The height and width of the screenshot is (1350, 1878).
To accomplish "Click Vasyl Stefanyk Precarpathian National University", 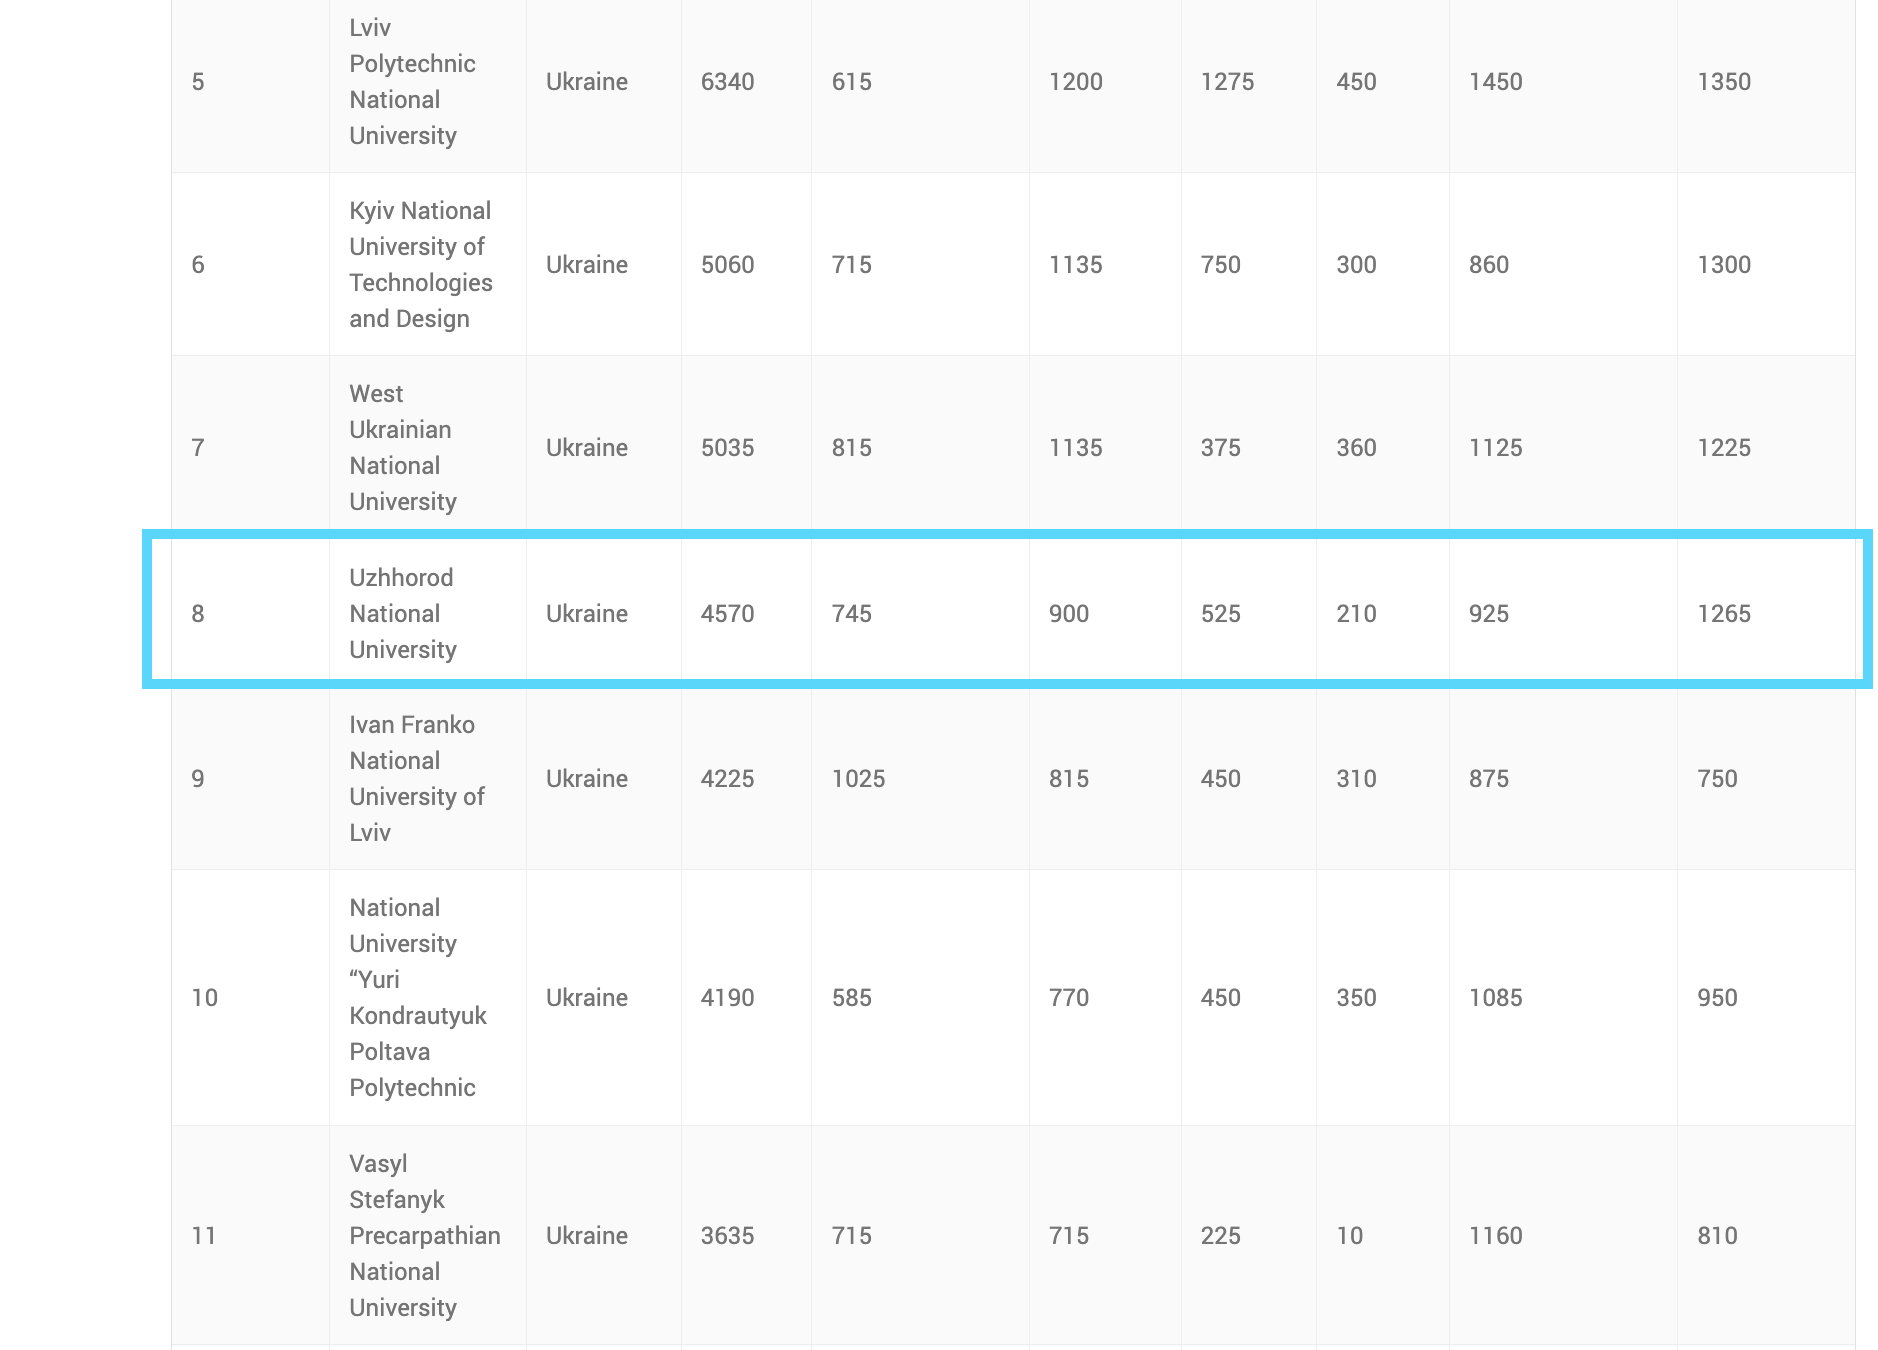I will (x=425, y=1235).
